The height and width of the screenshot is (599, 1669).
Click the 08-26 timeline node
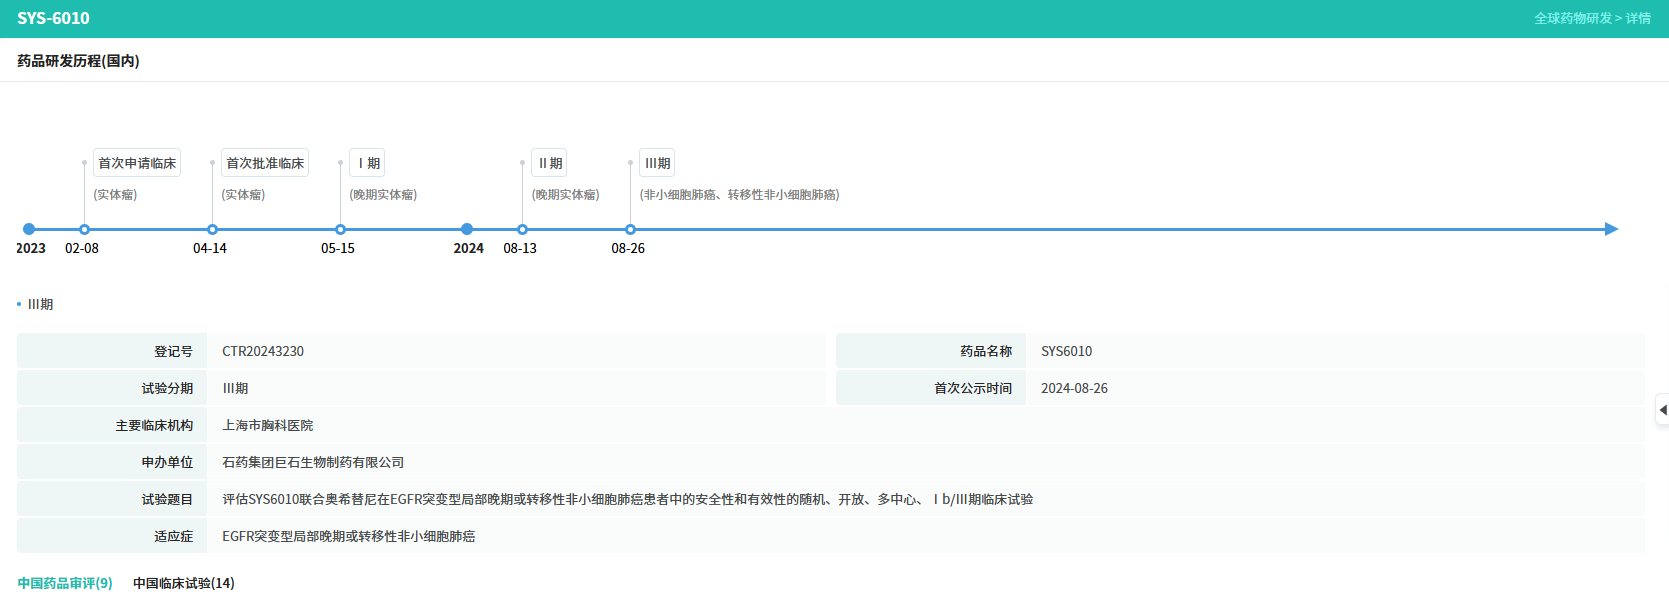coord(630,229)
